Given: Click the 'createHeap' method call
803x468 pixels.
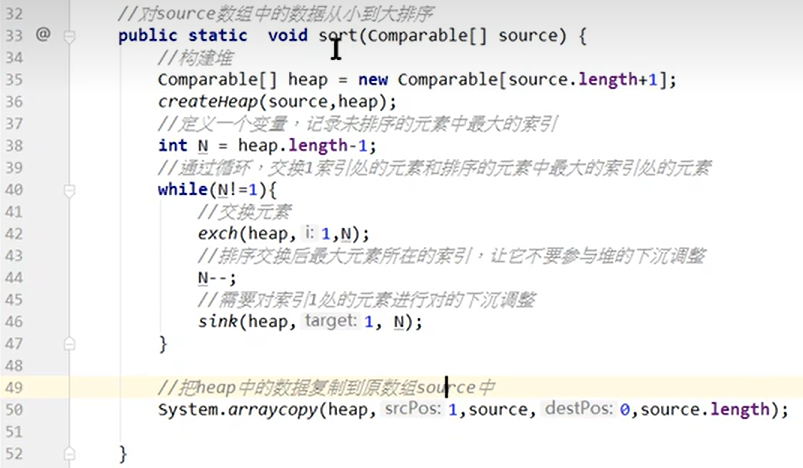Looking at the screenshot, I should click(x=208, y=101).
